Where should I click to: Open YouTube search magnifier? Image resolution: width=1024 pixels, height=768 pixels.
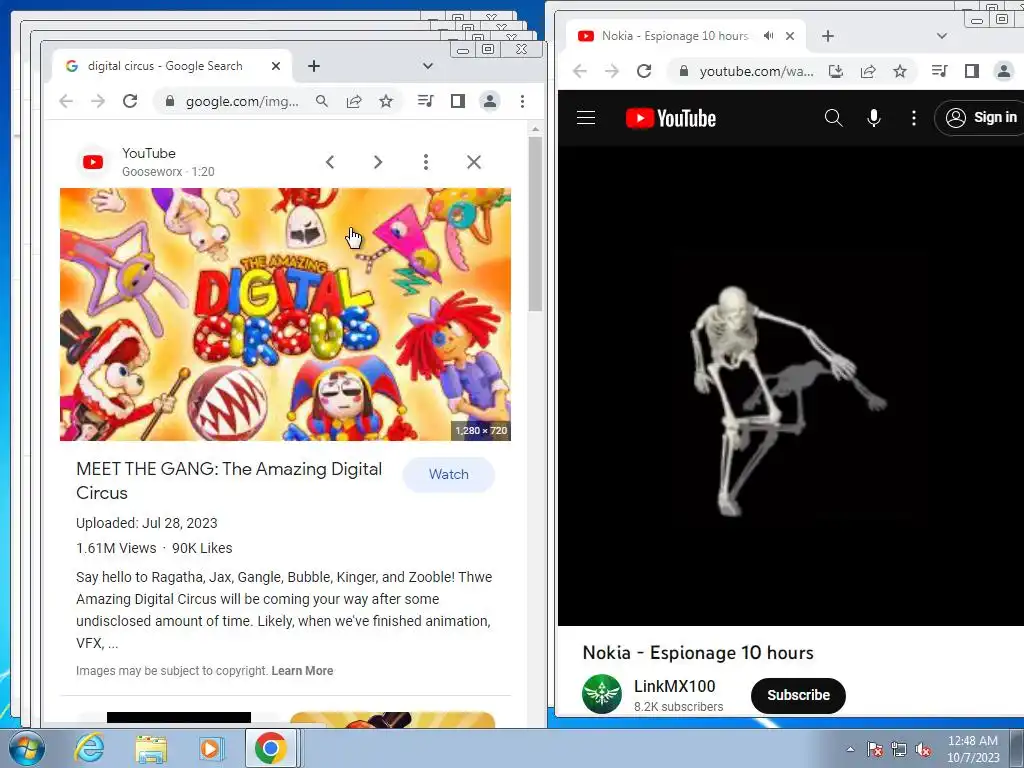click(x=833, y=118)
